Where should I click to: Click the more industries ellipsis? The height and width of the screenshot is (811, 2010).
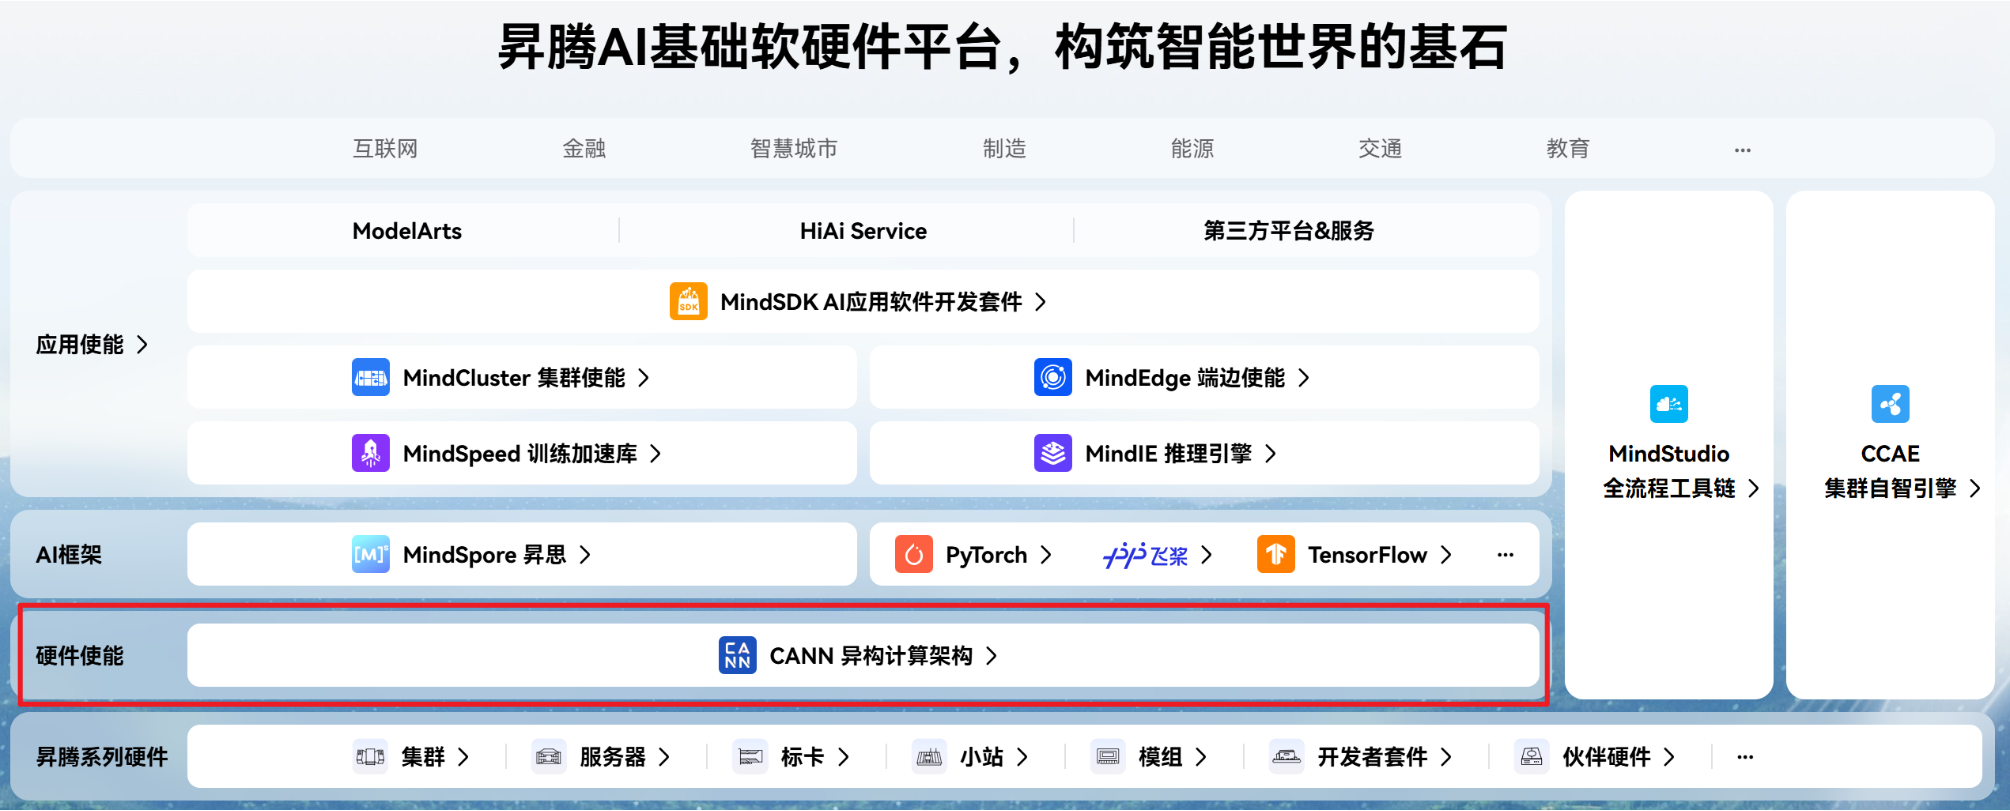1743,150
